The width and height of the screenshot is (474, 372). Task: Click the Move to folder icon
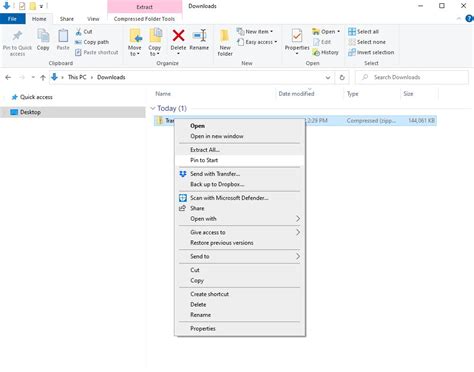(135, 36)
